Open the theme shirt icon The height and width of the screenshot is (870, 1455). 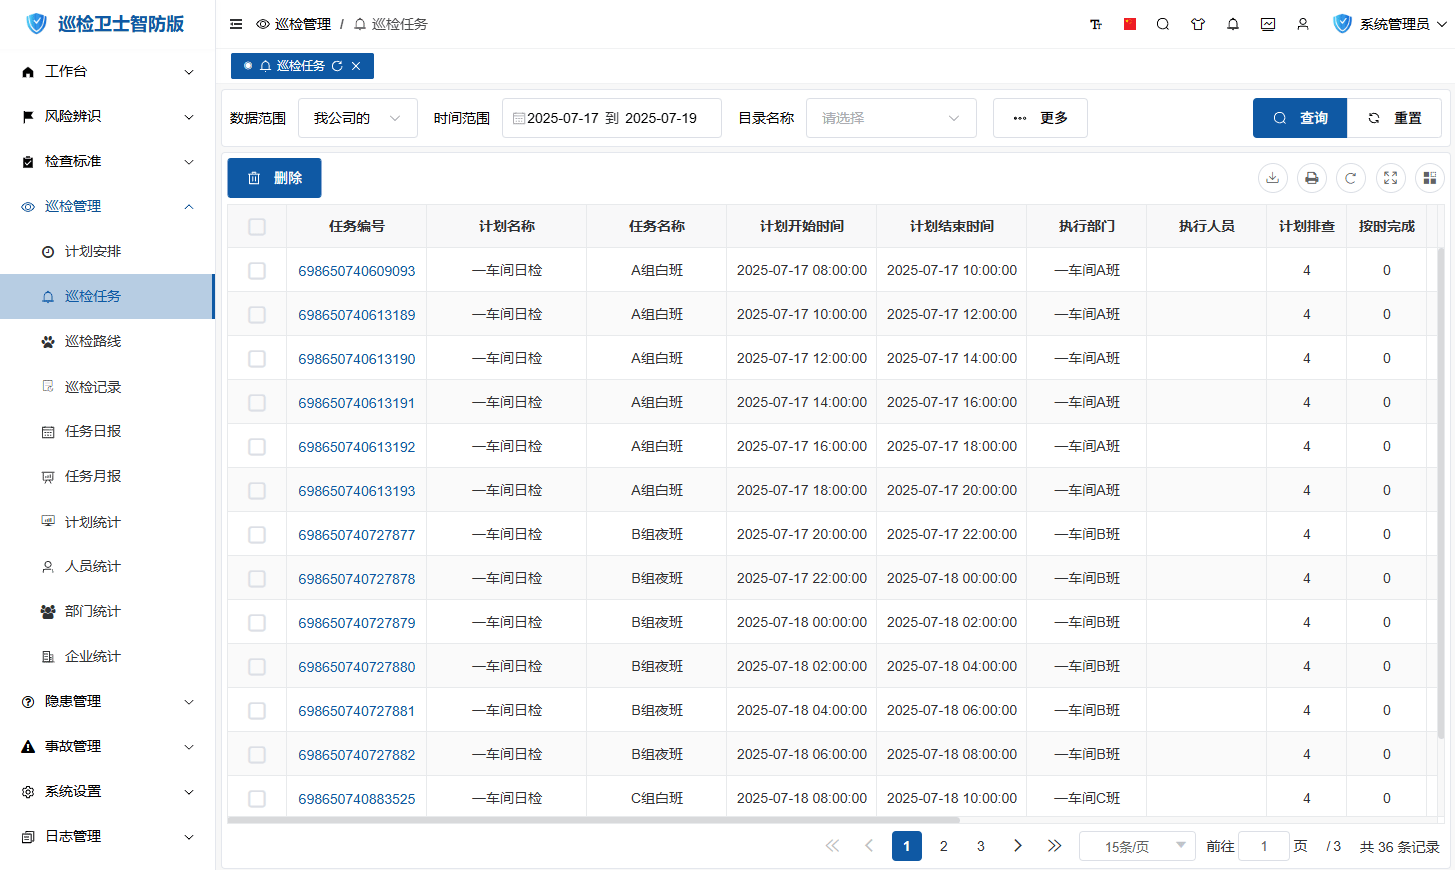pos(1198,24)
